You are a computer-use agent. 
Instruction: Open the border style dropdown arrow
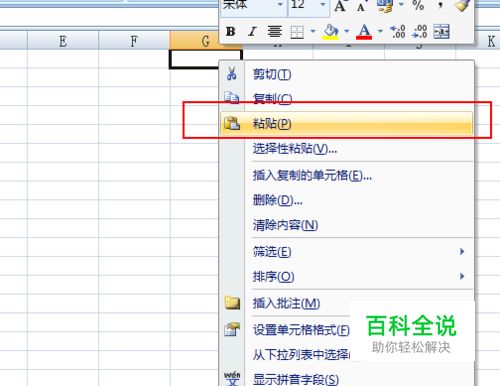point(313,31)
